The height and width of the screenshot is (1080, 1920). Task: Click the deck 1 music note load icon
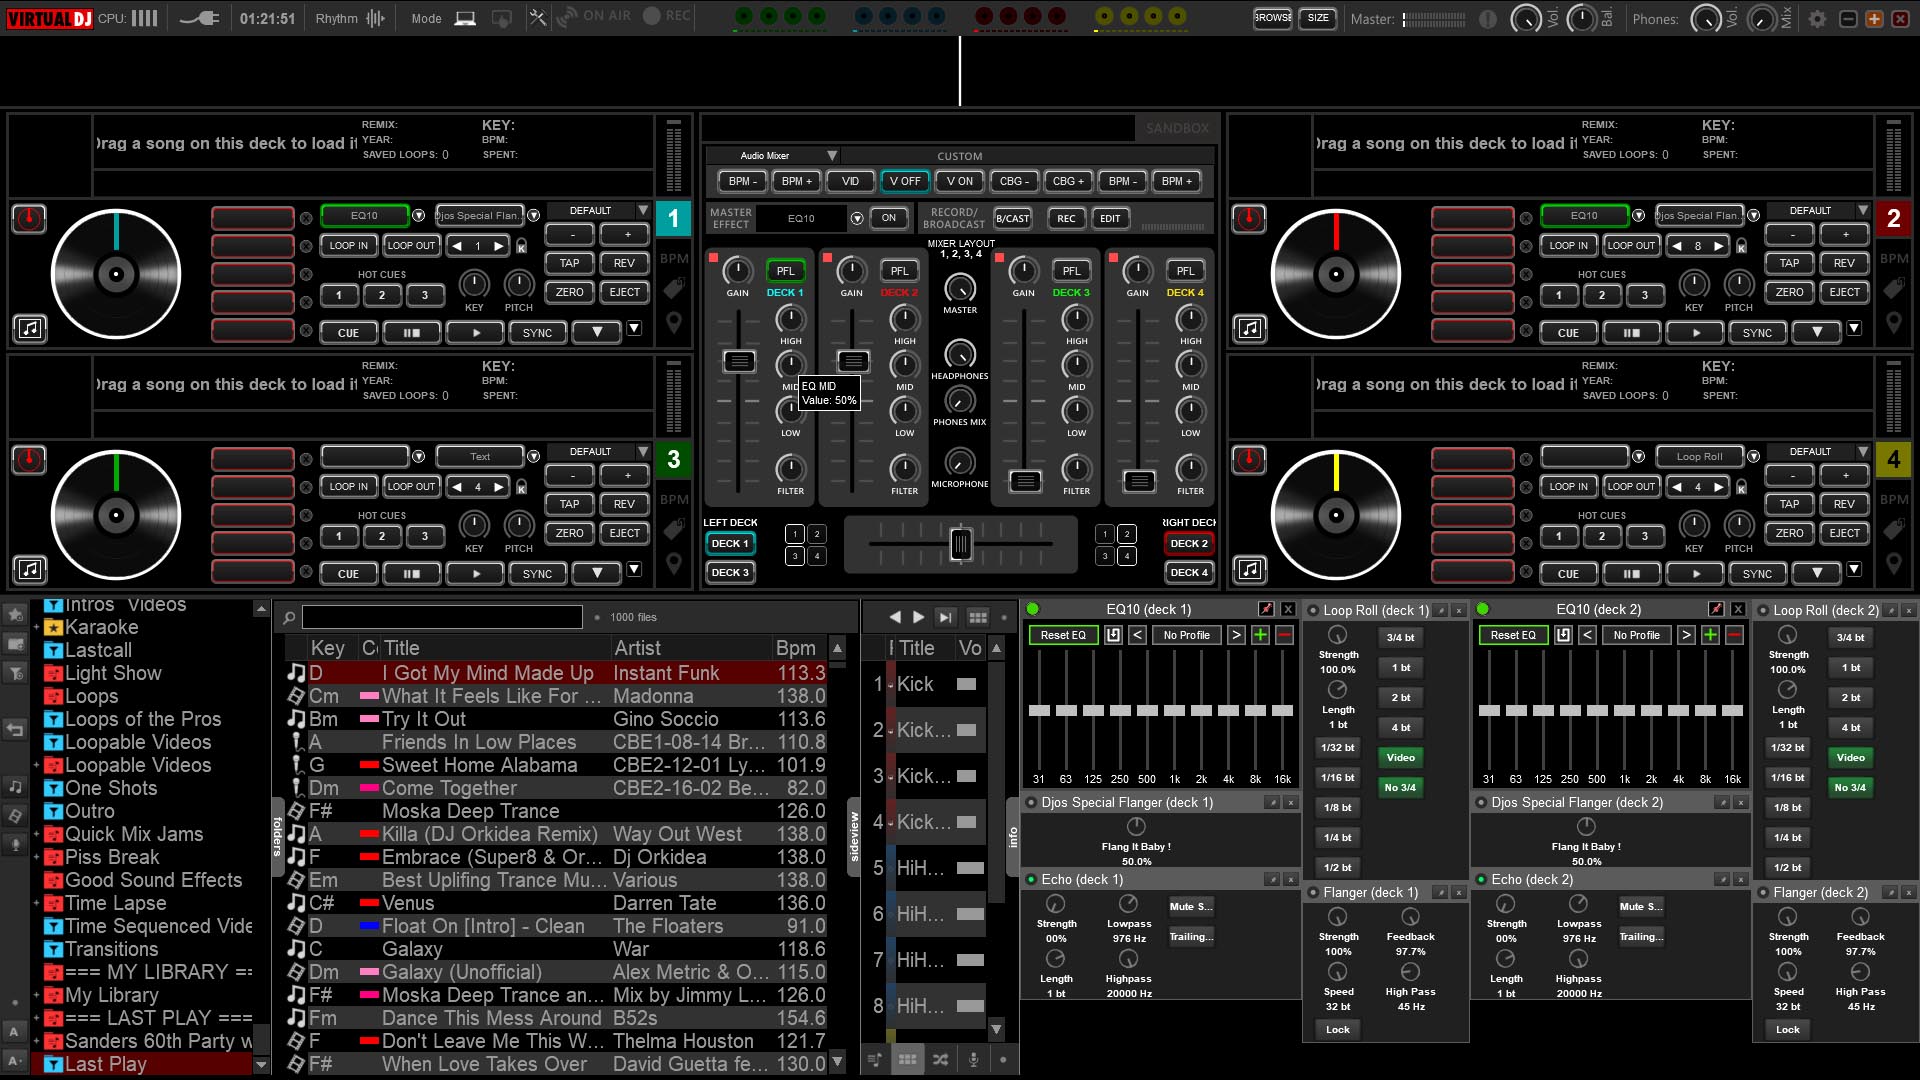tap(30, 328)
